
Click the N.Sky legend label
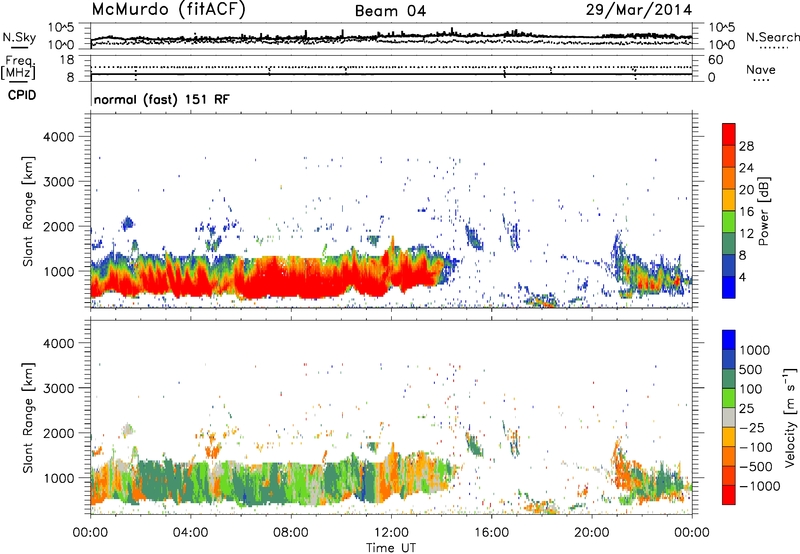click(x=19, y=37)
